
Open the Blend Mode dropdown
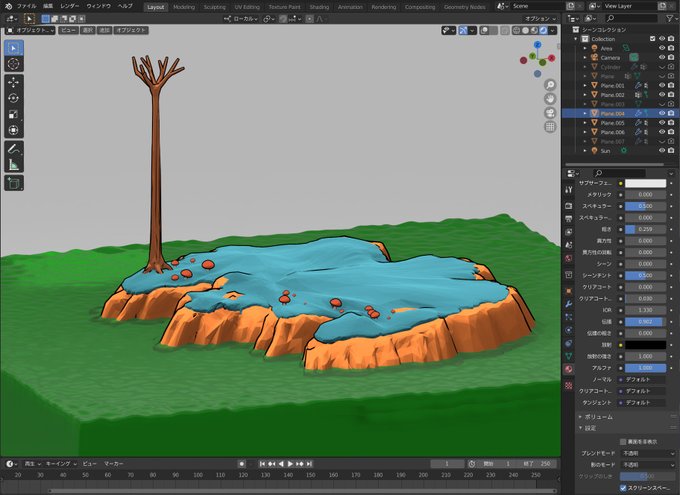648,453
